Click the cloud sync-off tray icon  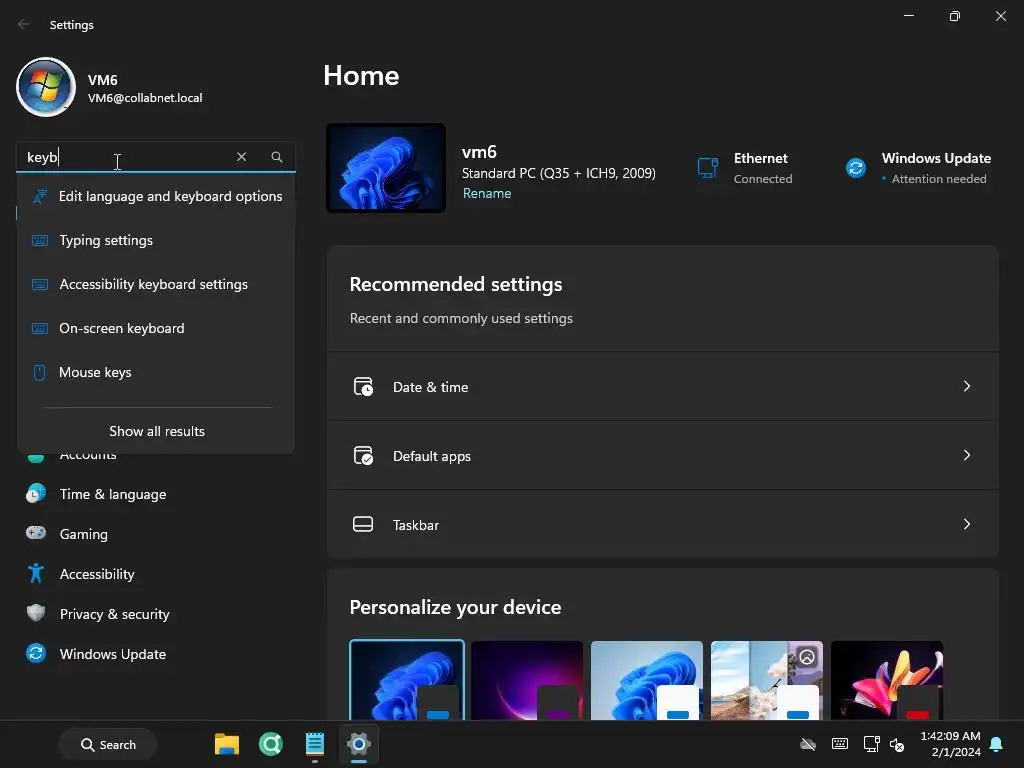[x=808, y=744]
